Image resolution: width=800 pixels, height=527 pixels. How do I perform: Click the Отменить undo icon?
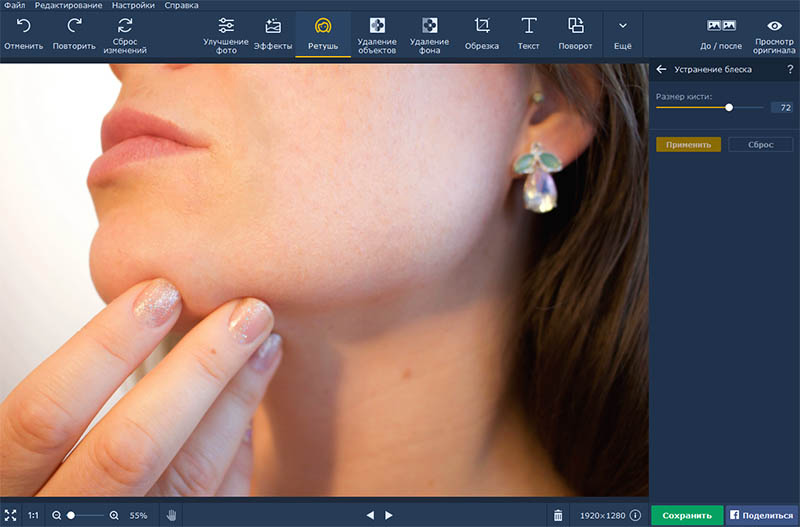tap(23, 27)
